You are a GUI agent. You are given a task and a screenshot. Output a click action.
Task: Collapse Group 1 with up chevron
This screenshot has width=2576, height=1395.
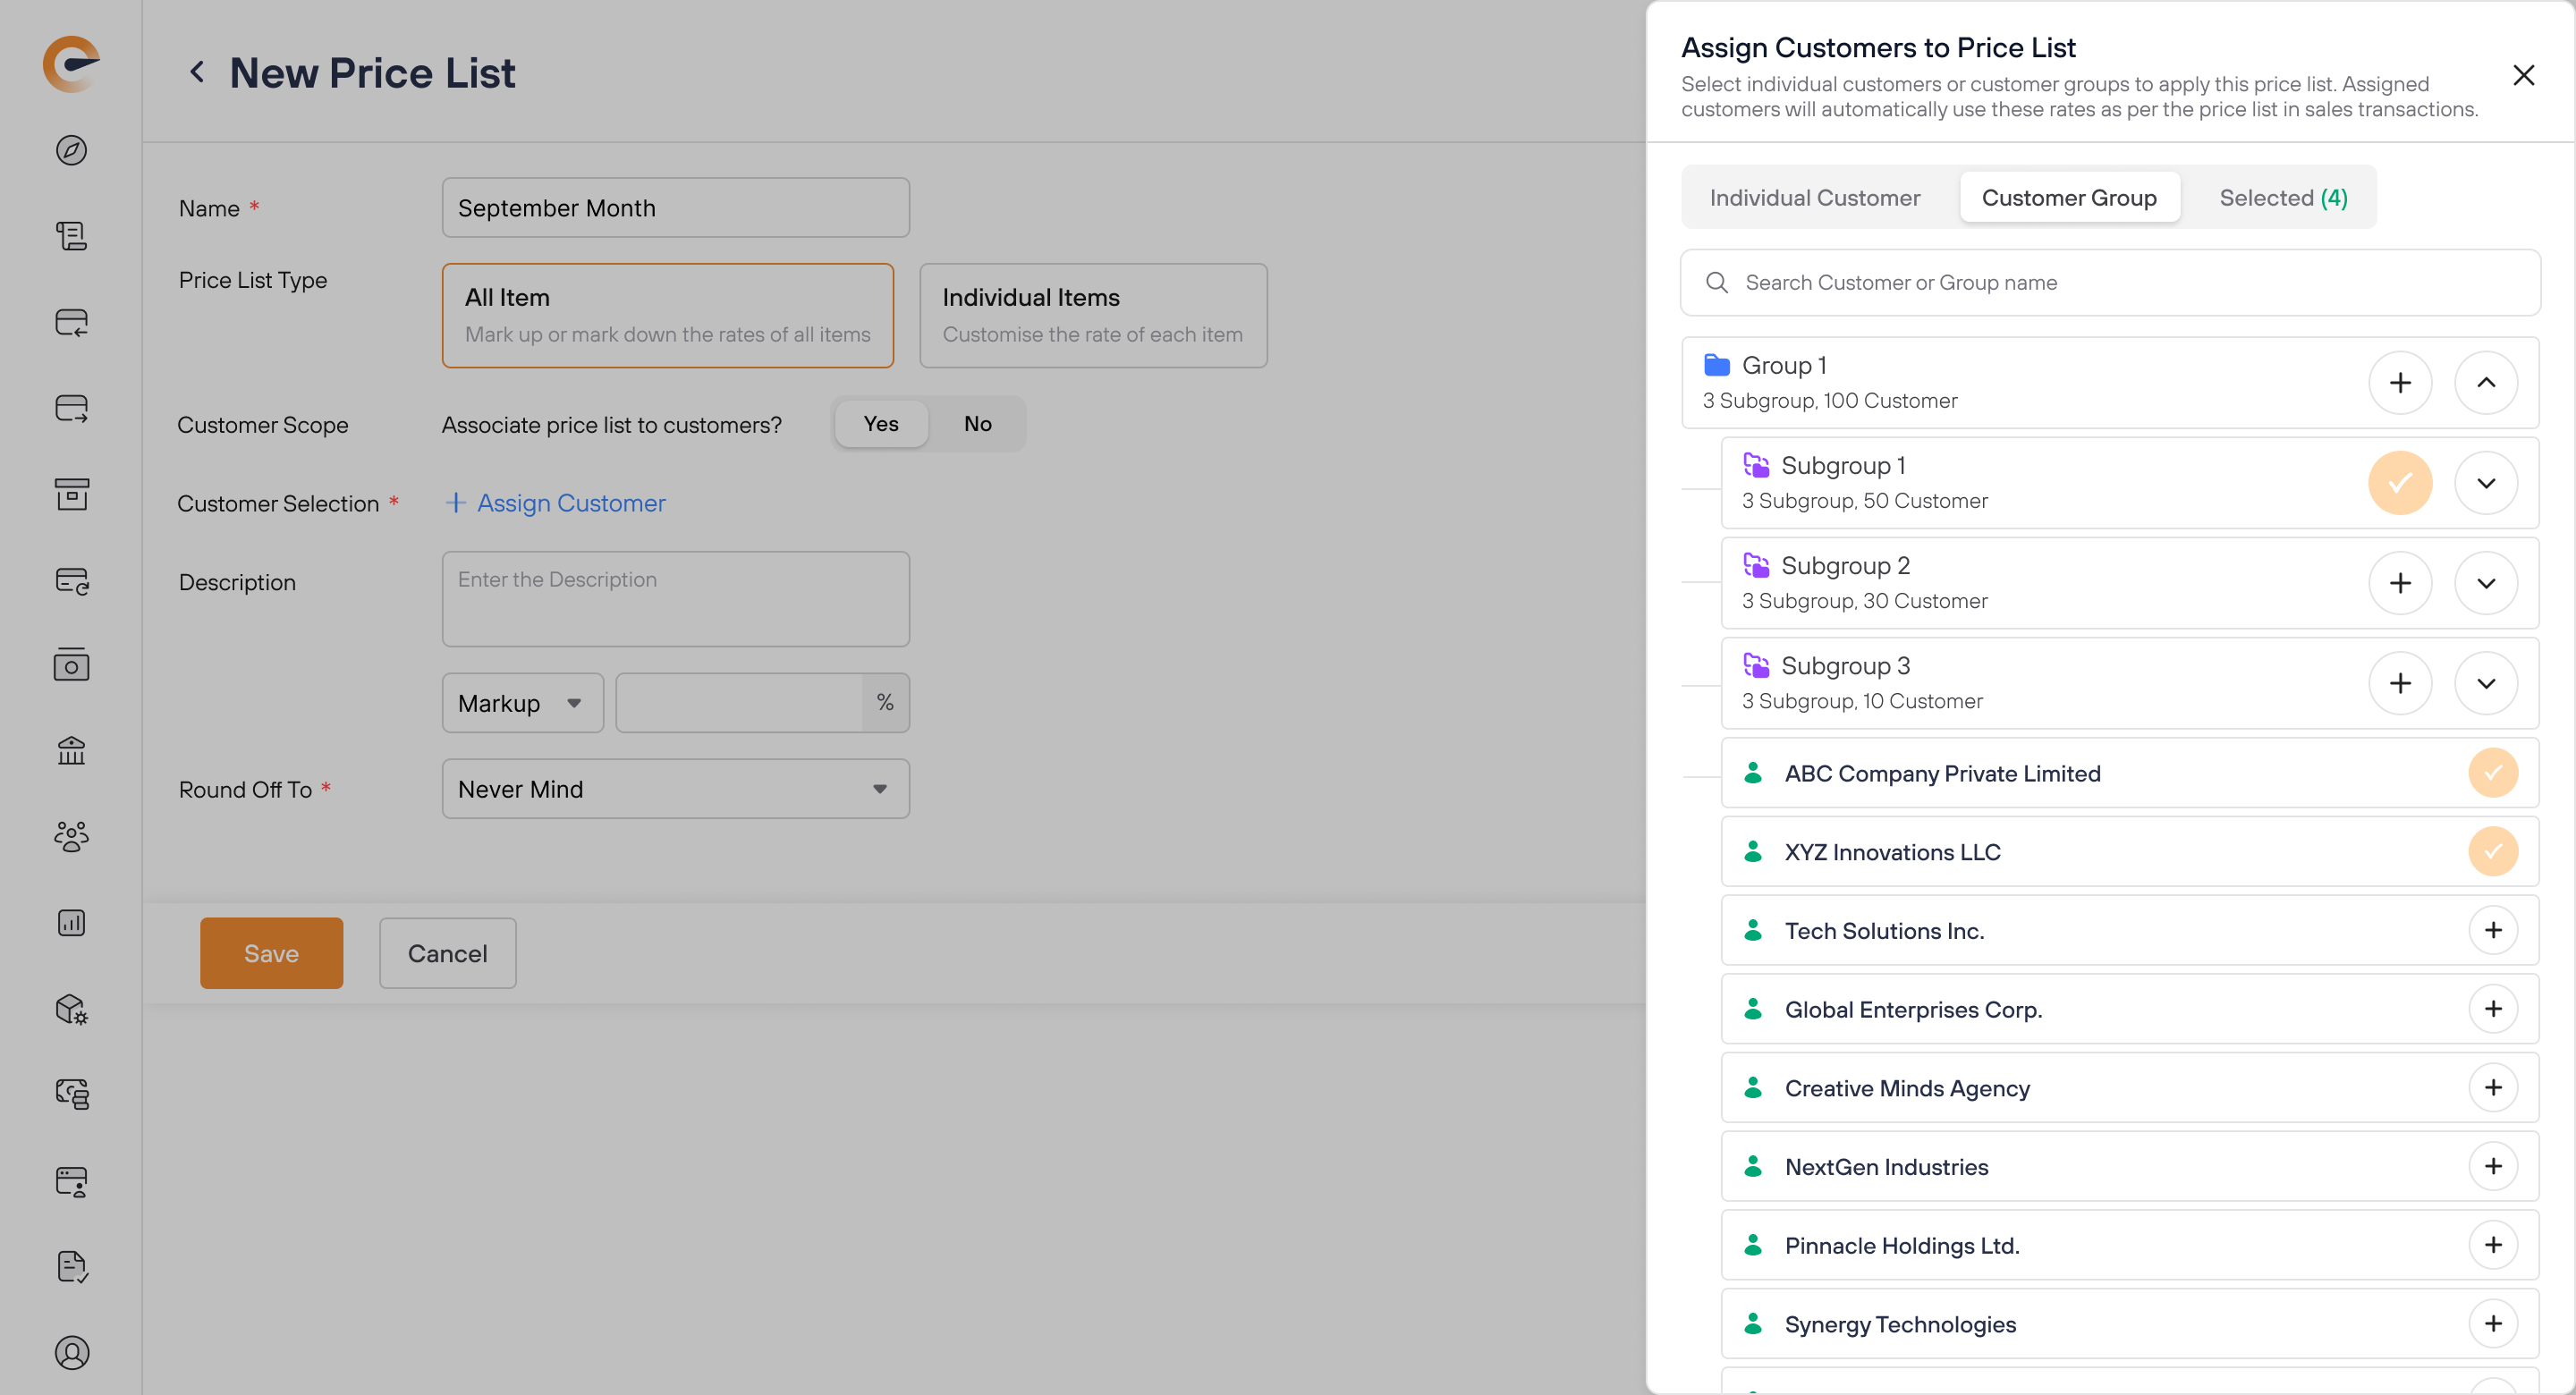(x=2485, y=383)
